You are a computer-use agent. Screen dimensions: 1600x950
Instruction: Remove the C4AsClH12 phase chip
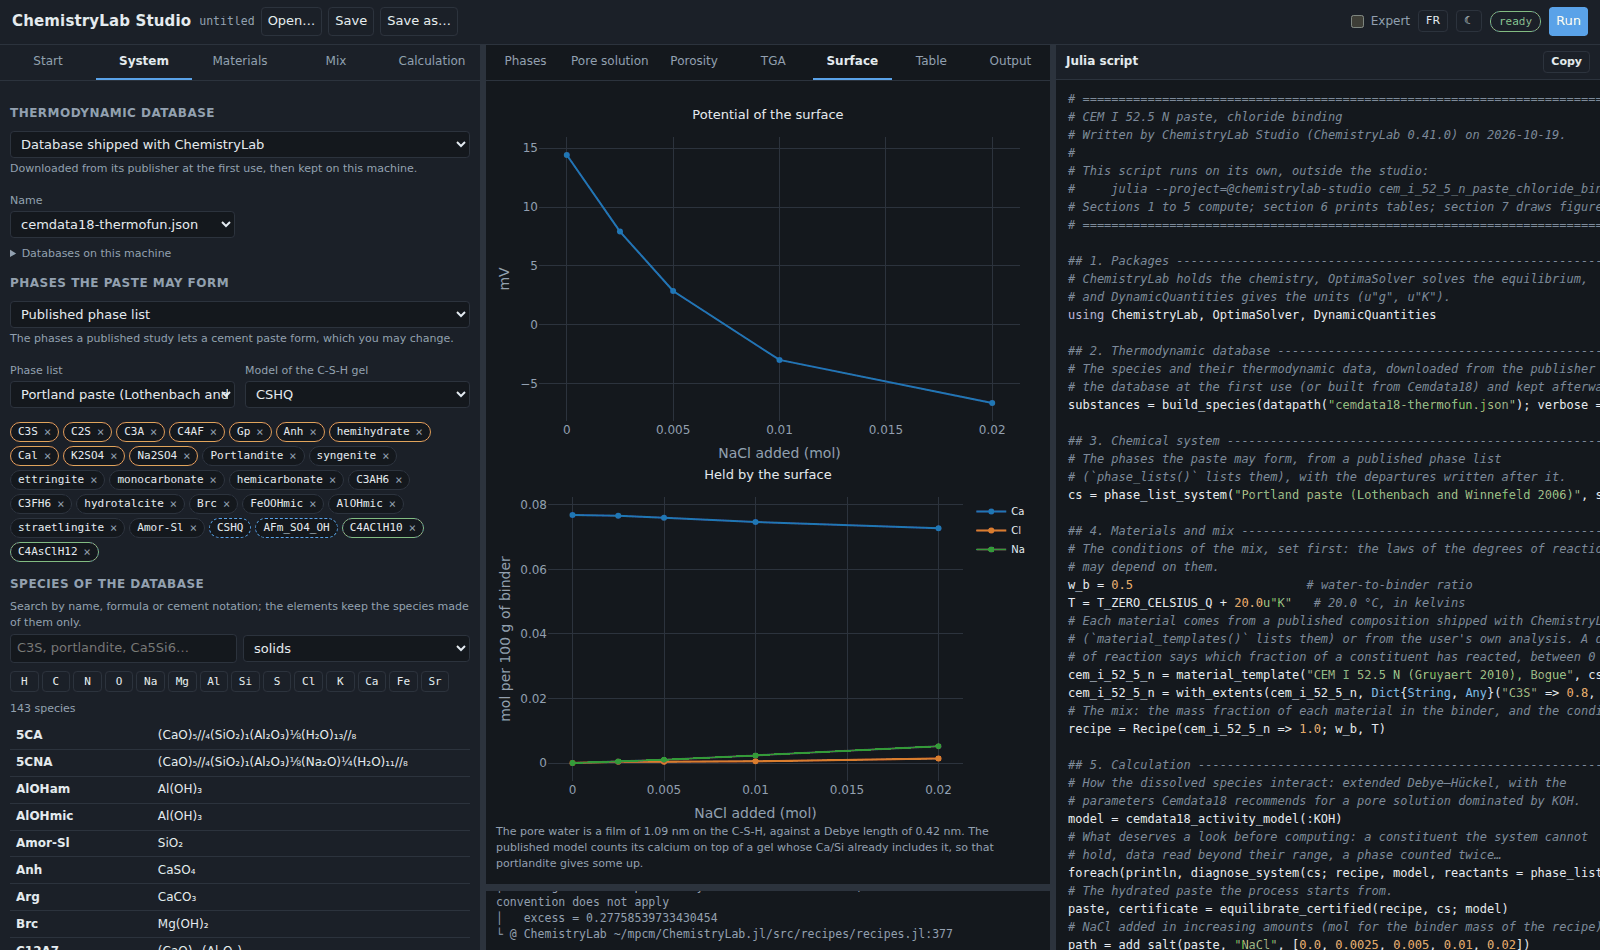click(87, 552)
